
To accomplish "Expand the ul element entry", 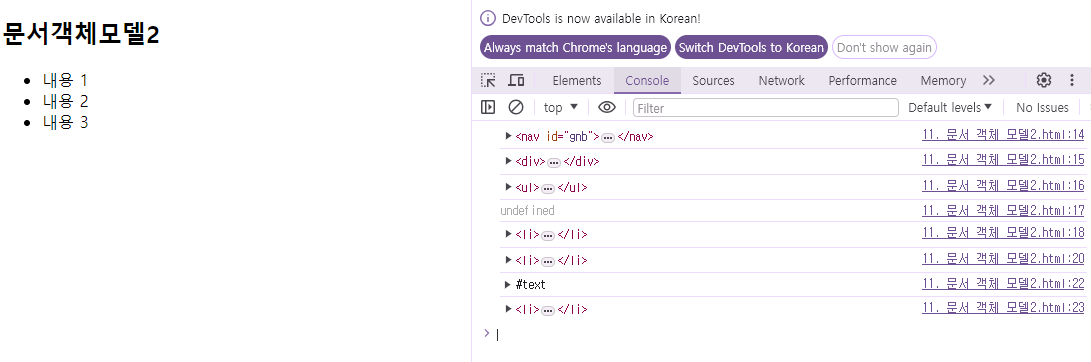I will tap(509, 187).
